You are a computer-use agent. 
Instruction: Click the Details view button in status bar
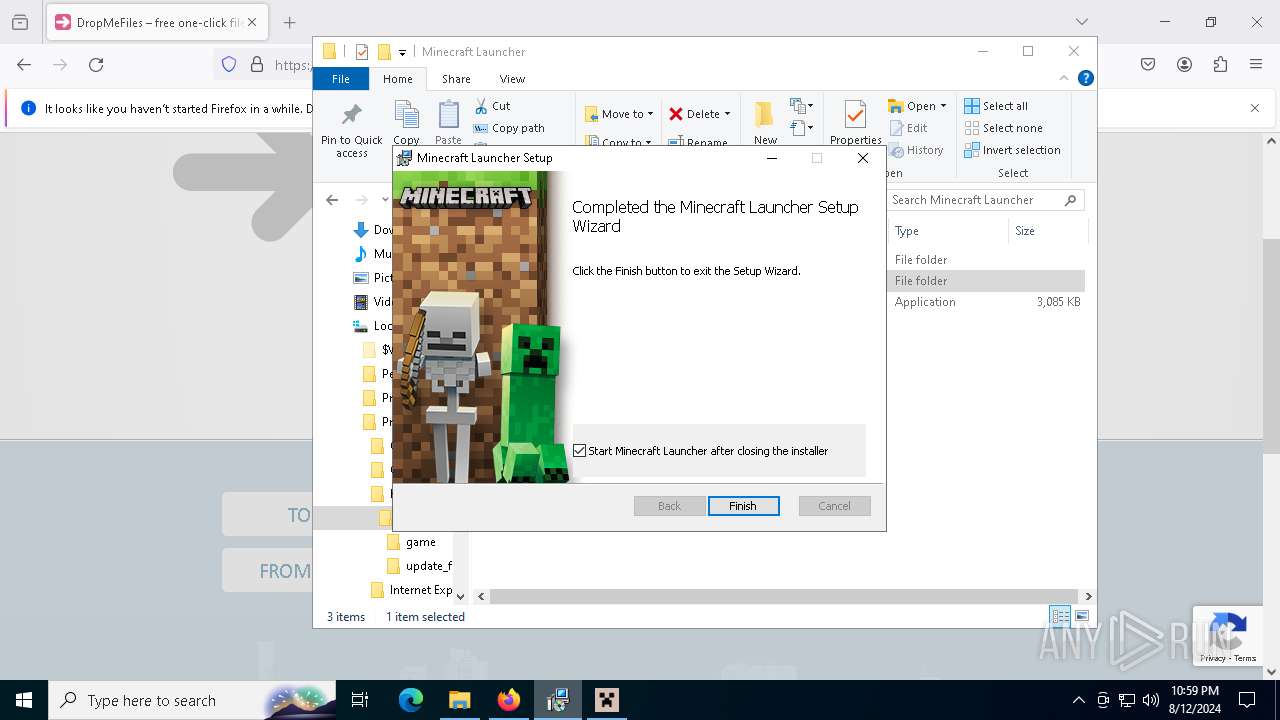click(1059, 616)
